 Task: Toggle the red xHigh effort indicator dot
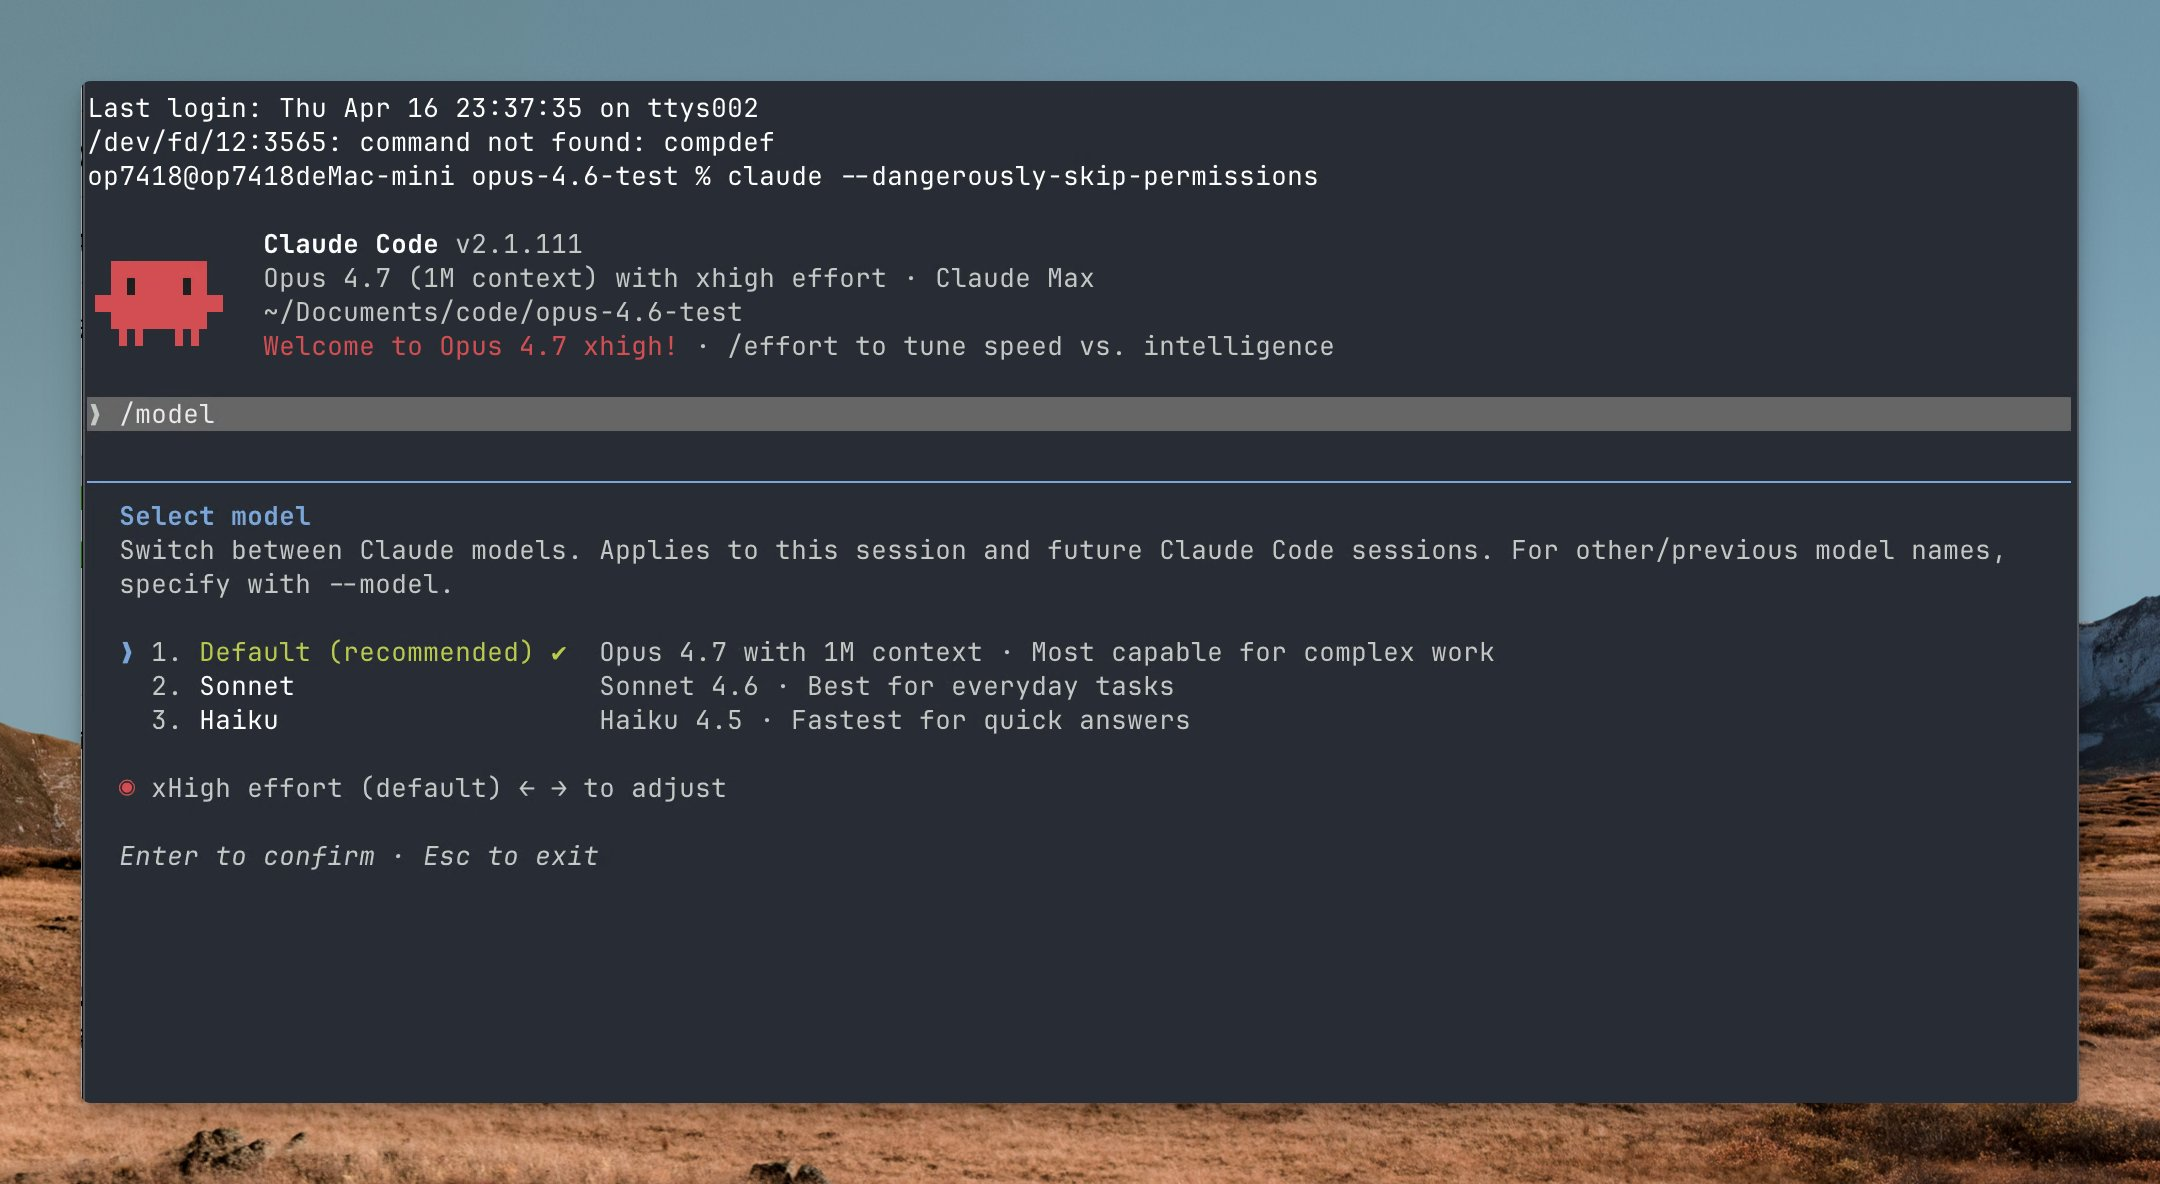tap(127, 788)
